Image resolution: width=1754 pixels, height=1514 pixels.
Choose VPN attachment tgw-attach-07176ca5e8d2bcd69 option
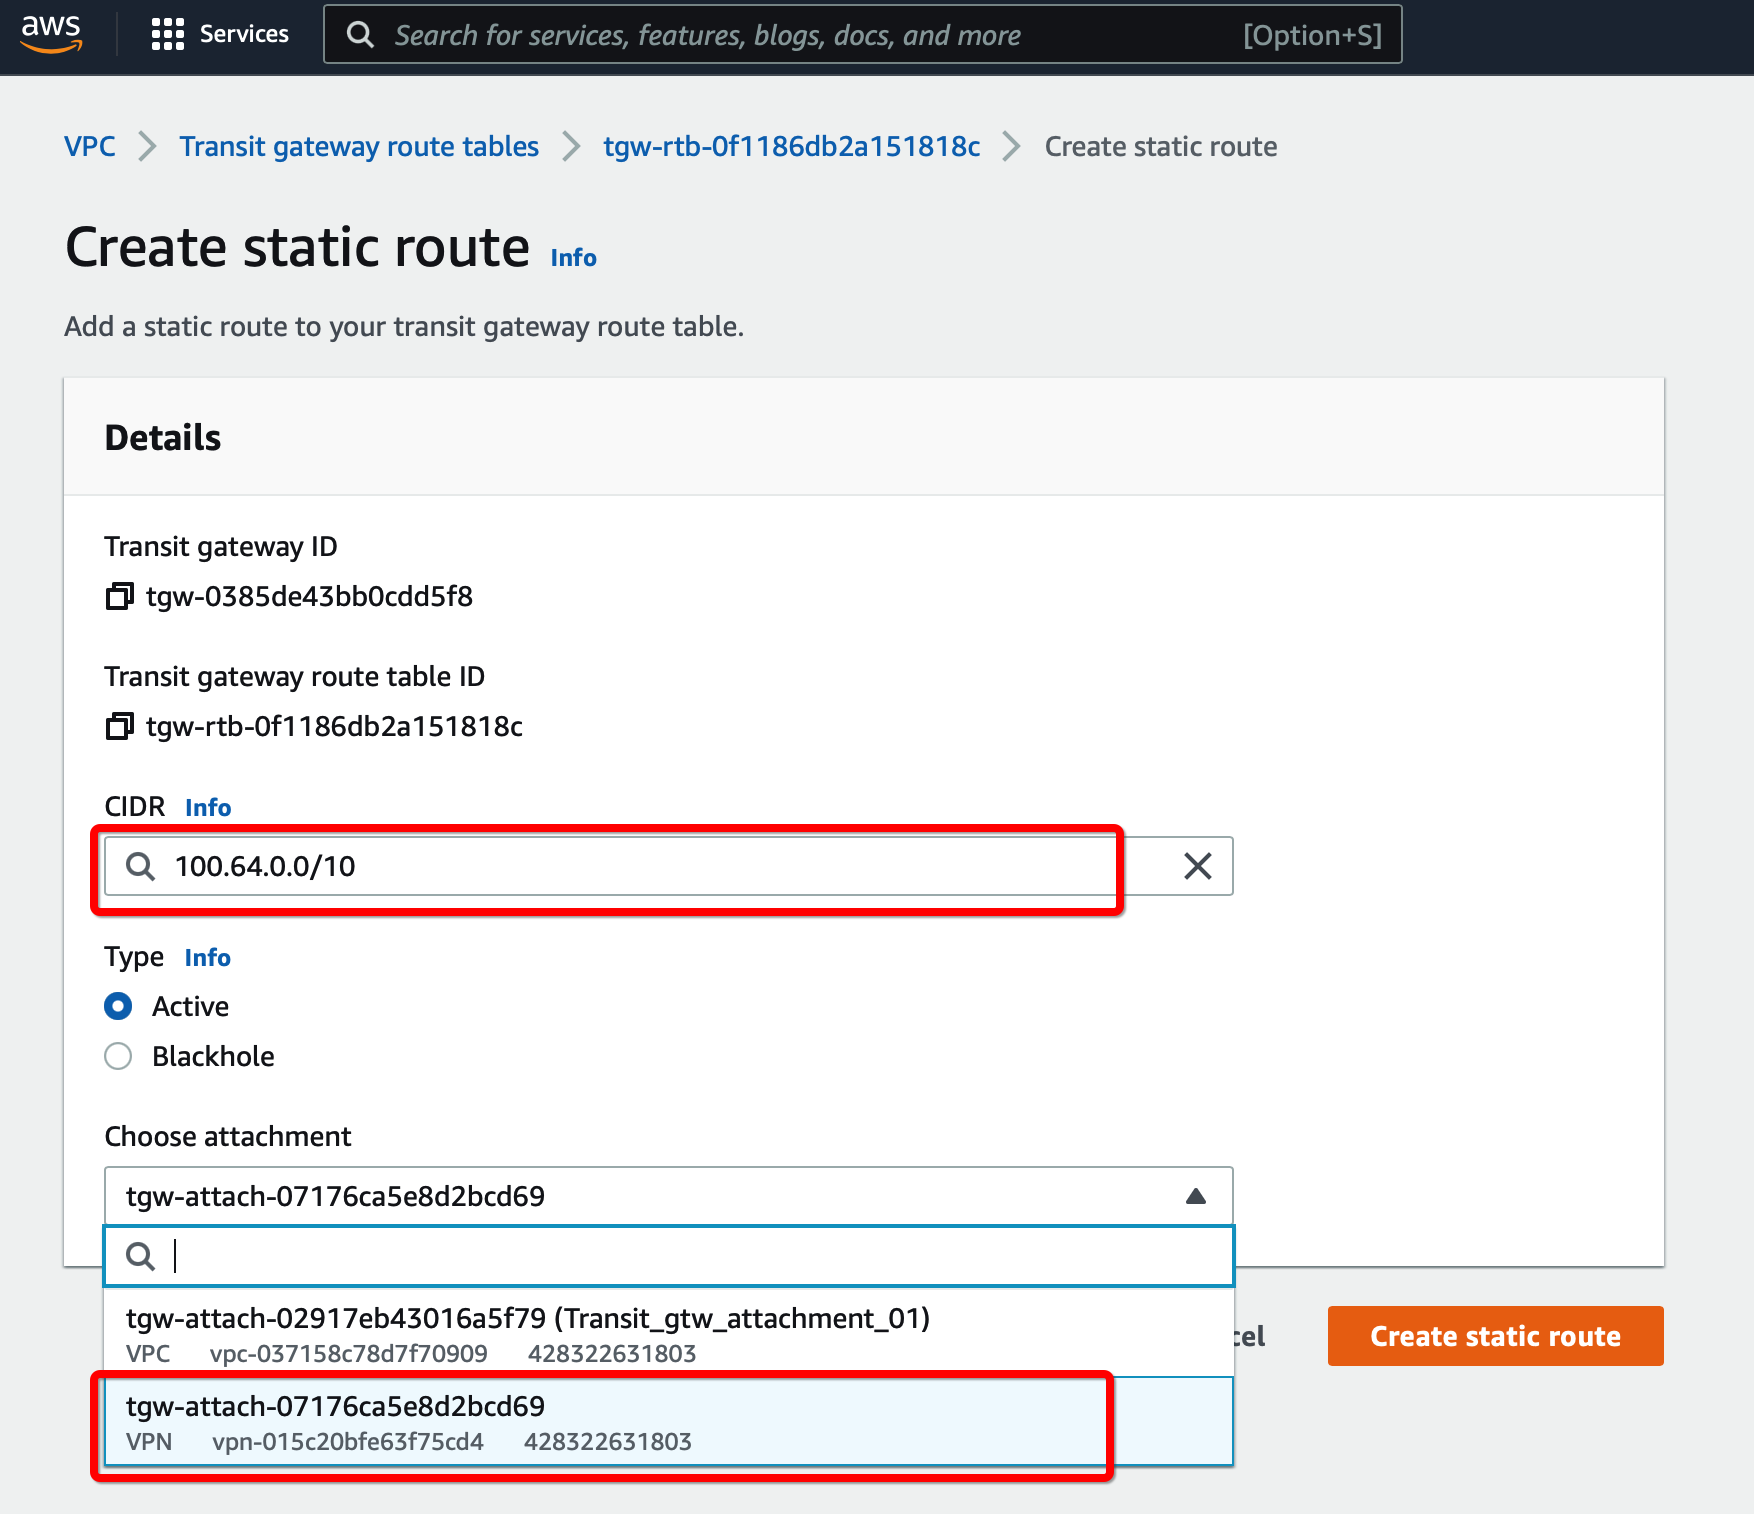point(668,1422)
